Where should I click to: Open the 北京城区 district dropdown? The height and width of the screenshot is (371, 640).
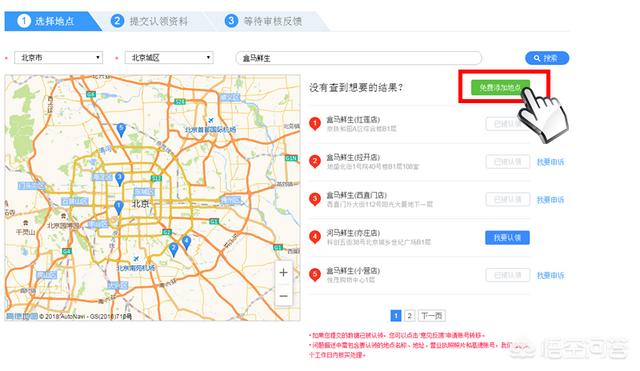click(169, 58)
